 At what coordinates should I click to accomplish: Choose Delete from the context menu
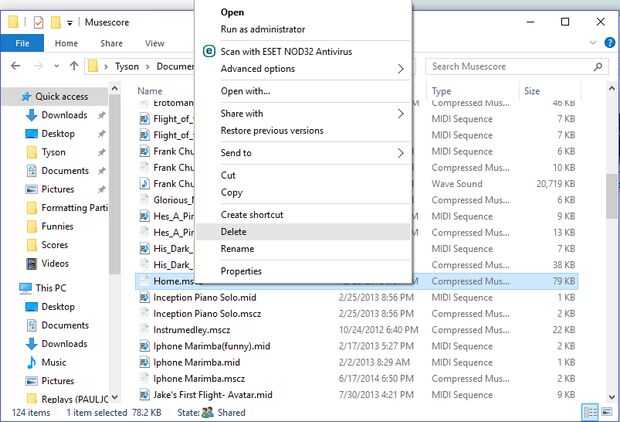(233, 232)
